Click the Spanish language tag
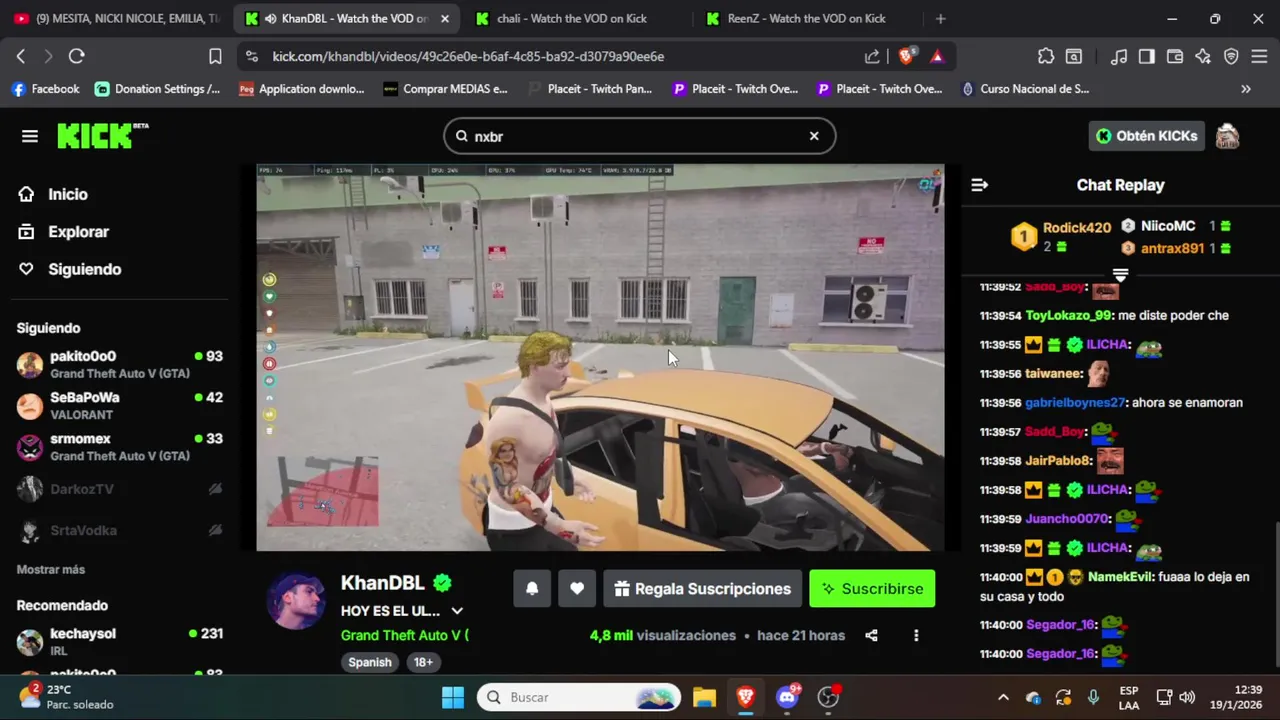 (x=370, y=662)
